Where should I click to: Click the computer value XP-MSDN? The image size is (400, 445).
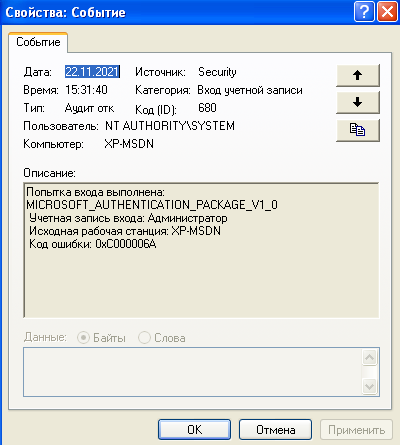(129, 144)
